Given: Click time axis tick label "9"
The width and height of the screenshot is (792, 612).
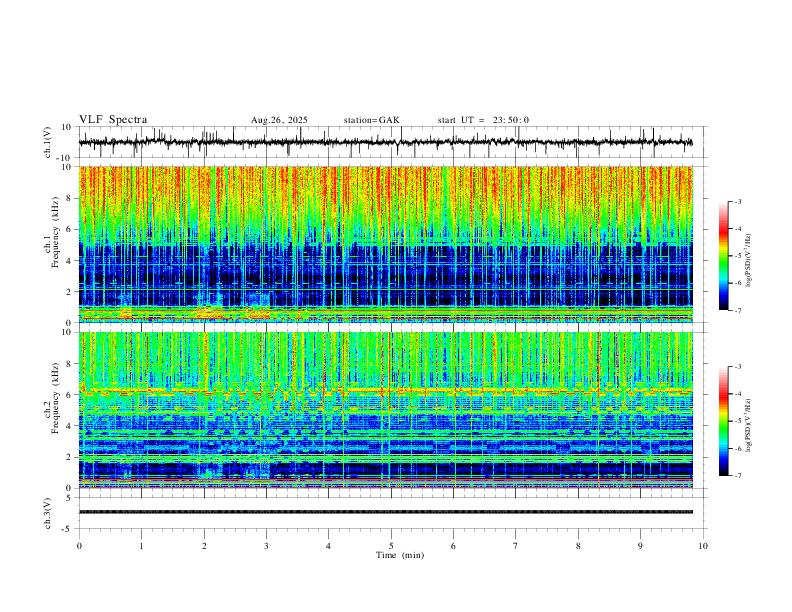Looking at the screenshot, I should point(640,546).
